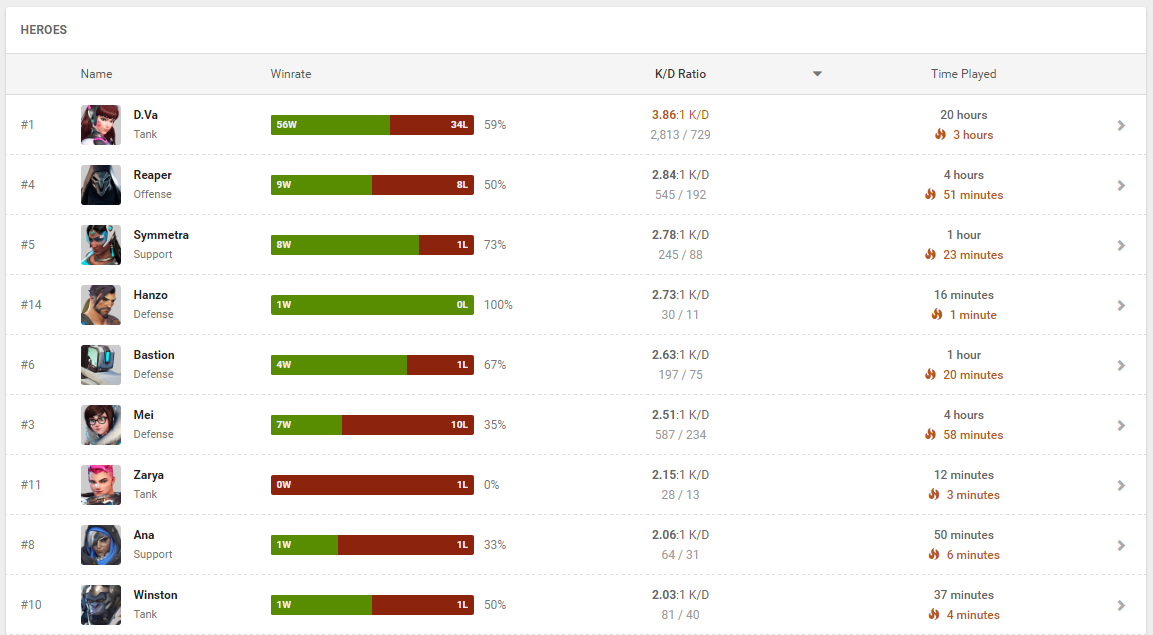Open Bastion hero name link
This screenshot has width=1153, height=635.
[154, 355]
